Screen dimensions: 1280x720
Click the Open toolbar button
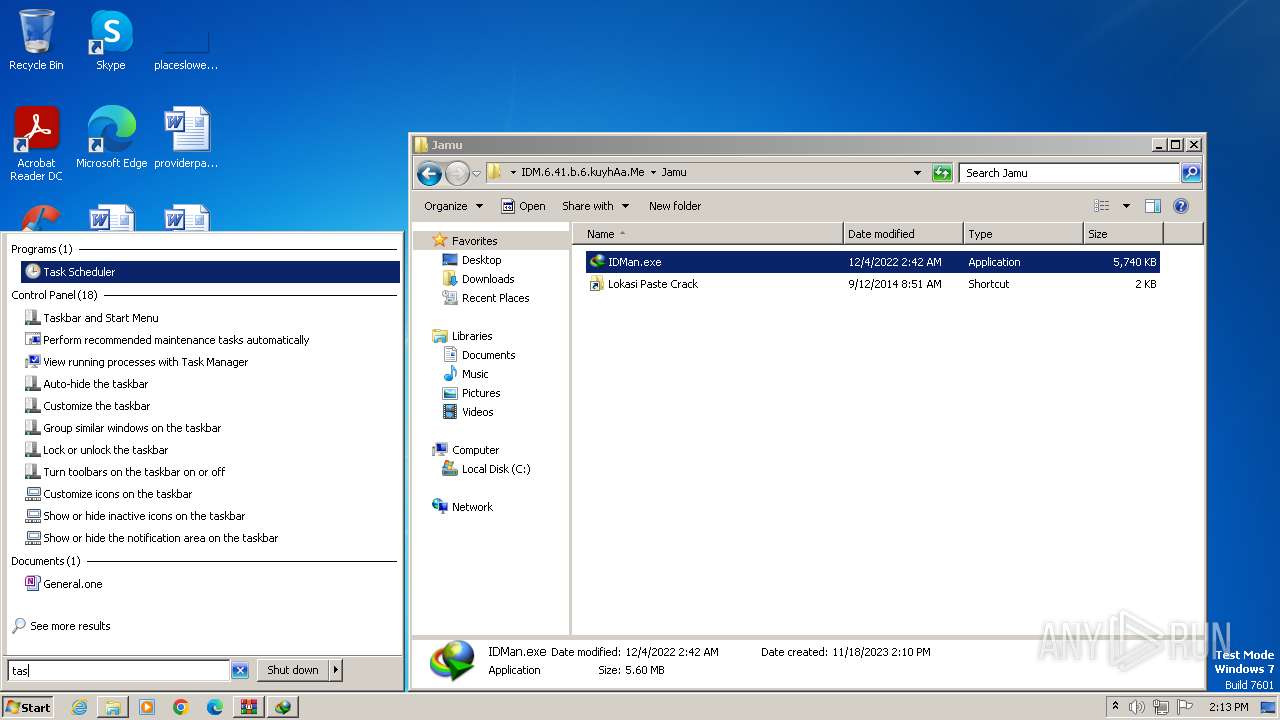point(523,206)
